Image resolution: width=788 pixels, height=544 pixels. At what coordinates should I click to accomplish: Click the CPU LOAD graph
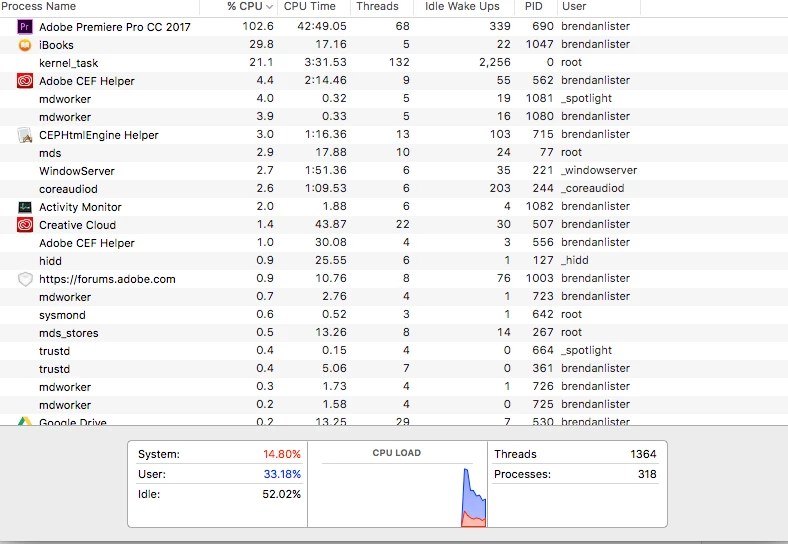click(397, 495)
